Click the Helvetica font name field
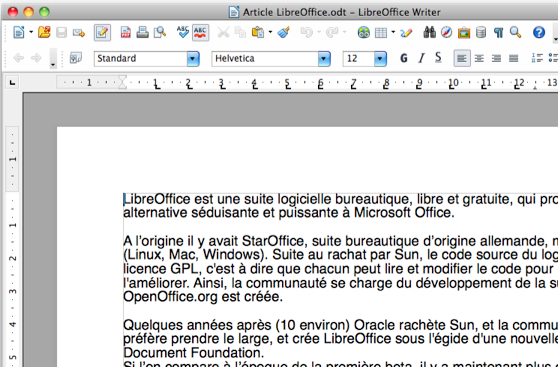 (265, 58)
